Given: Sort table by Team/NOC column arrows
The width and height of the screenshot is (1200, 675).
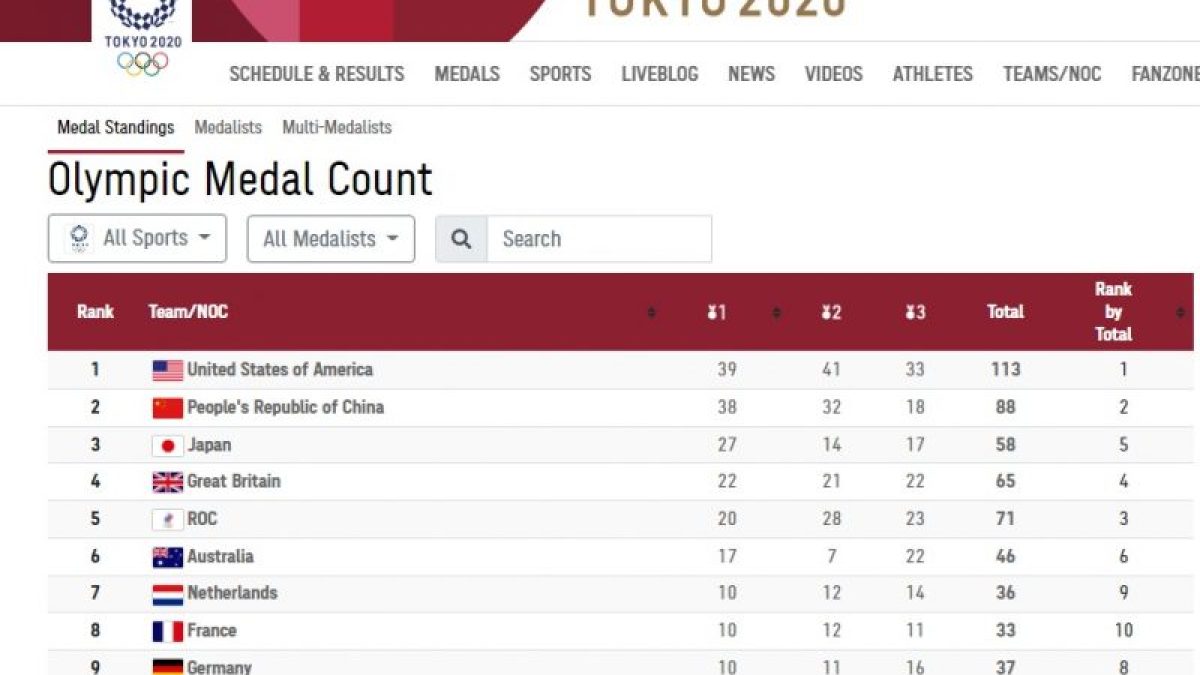Looking at the screenshot, I should [651, 312].
